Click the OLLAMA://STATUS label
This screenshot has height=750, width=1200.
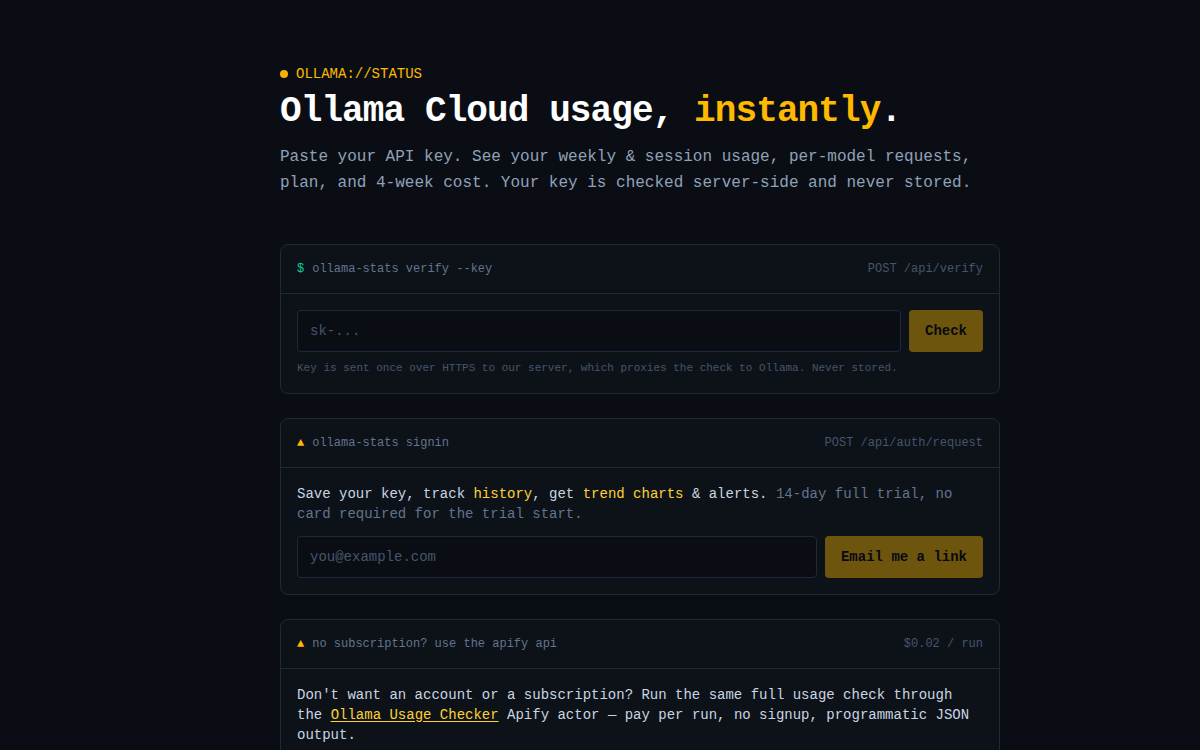359,74
